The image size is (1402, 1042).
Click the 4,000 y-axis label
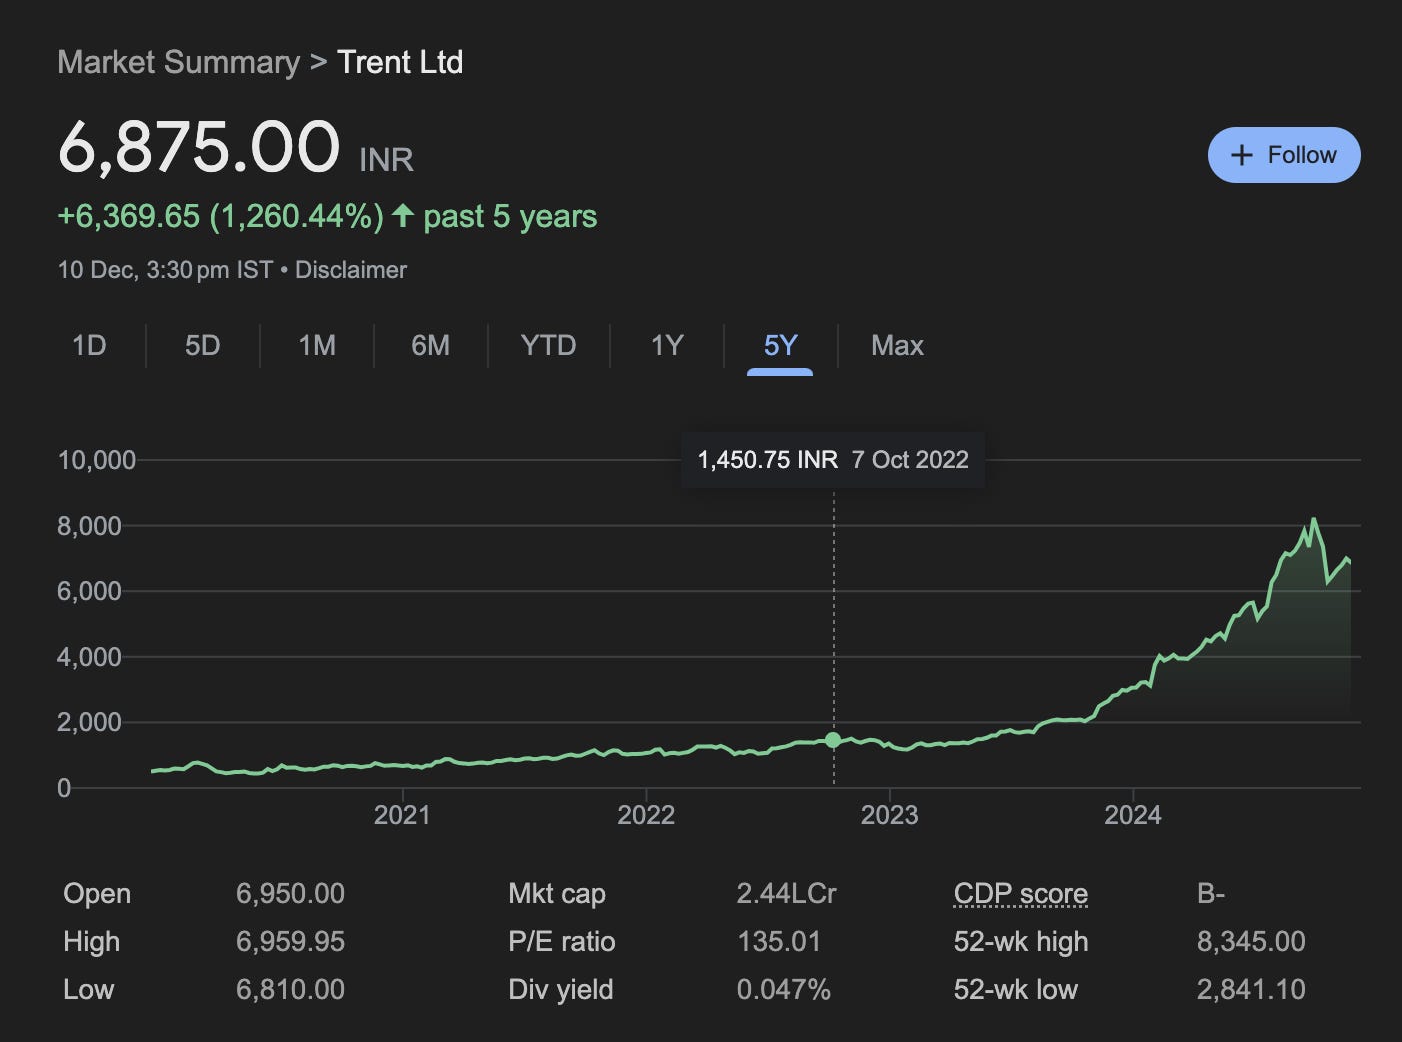[89, 657]
